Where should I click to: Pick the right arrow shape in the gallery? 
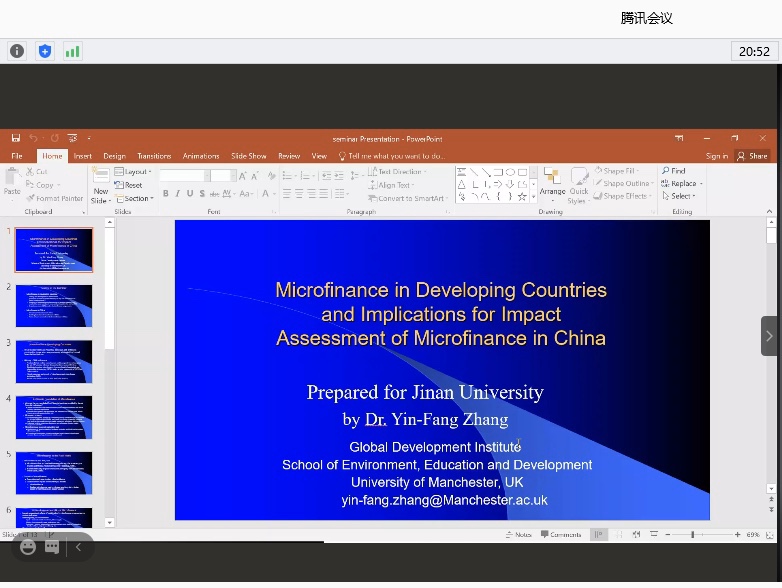[498, 185]
